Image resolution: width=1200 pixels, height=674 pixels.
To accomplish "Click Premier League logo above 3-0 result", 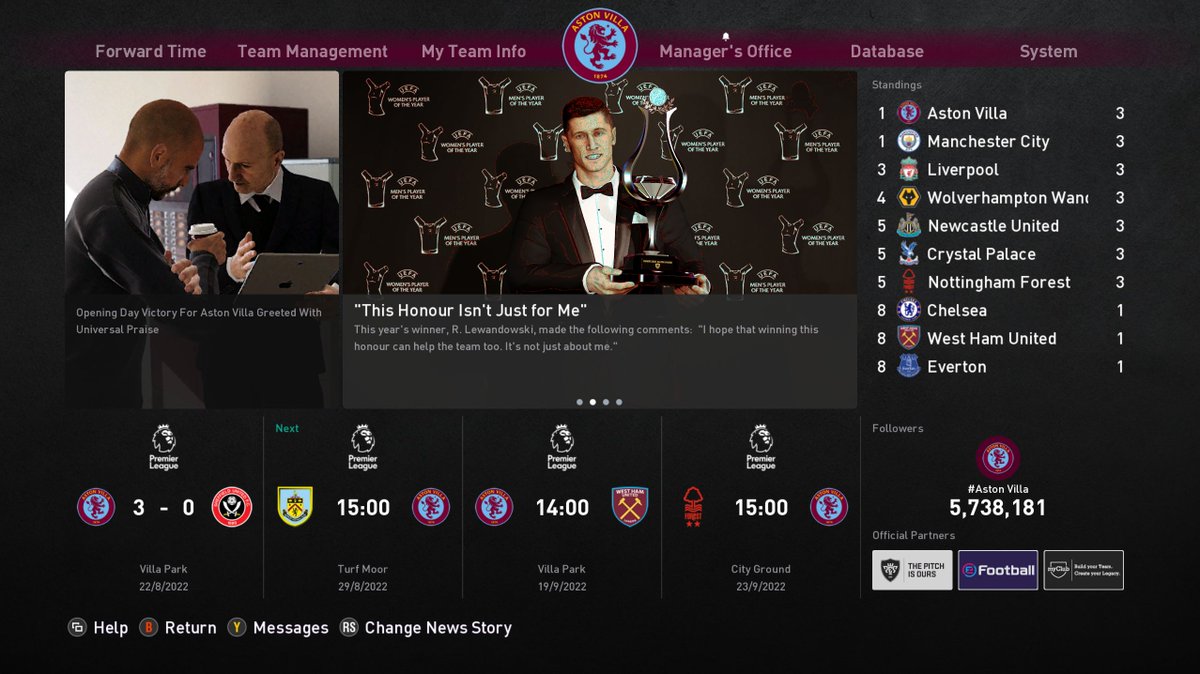I will click(x=164, y=447).
